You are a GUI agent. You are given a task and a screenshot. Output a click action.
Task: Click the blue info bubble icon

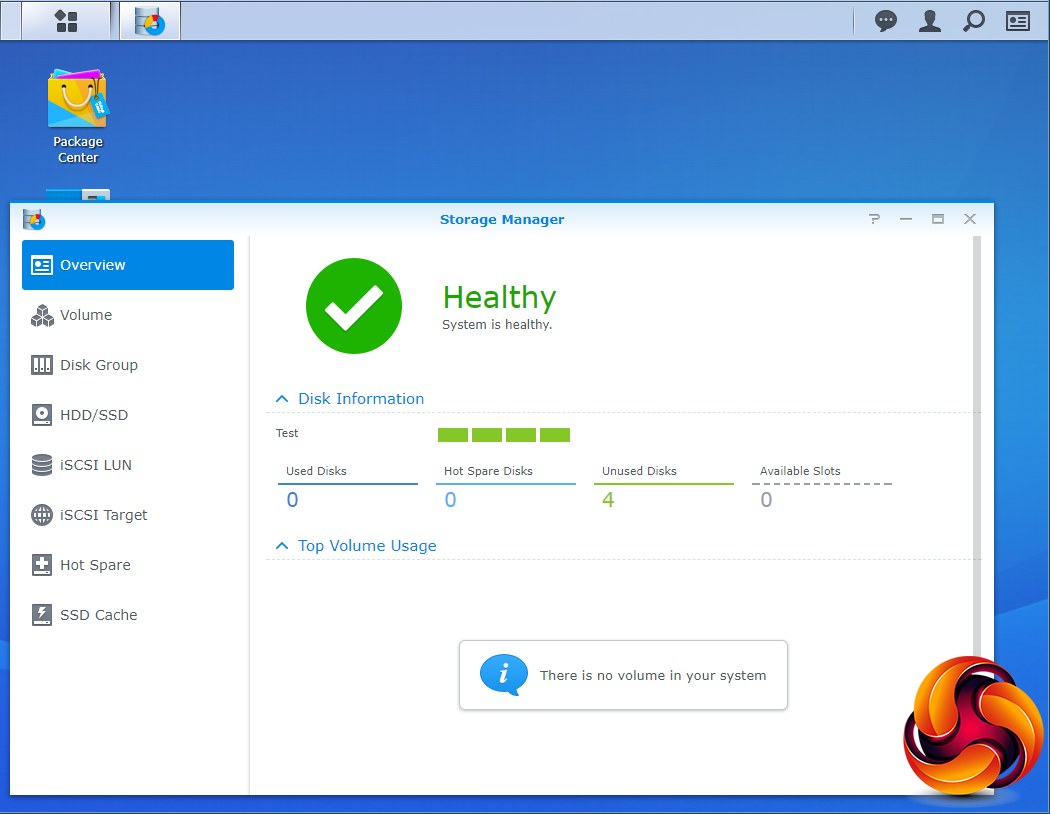coord(504,674)
